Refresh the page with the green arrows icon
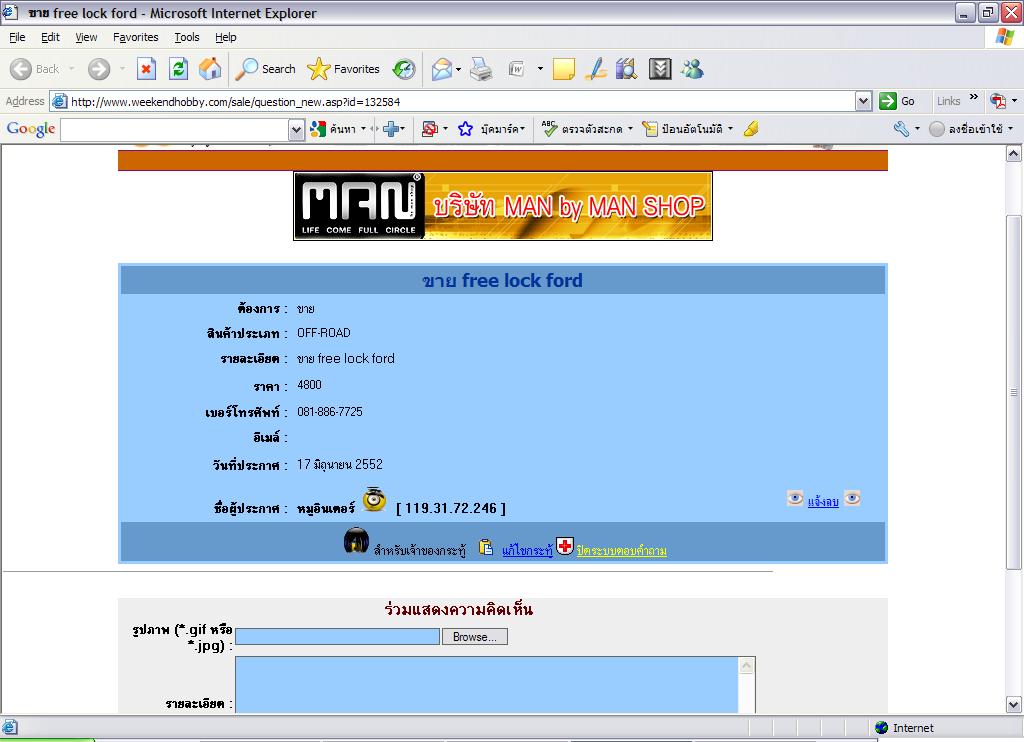The image size is (1024, 742). (x=178, y=69)
